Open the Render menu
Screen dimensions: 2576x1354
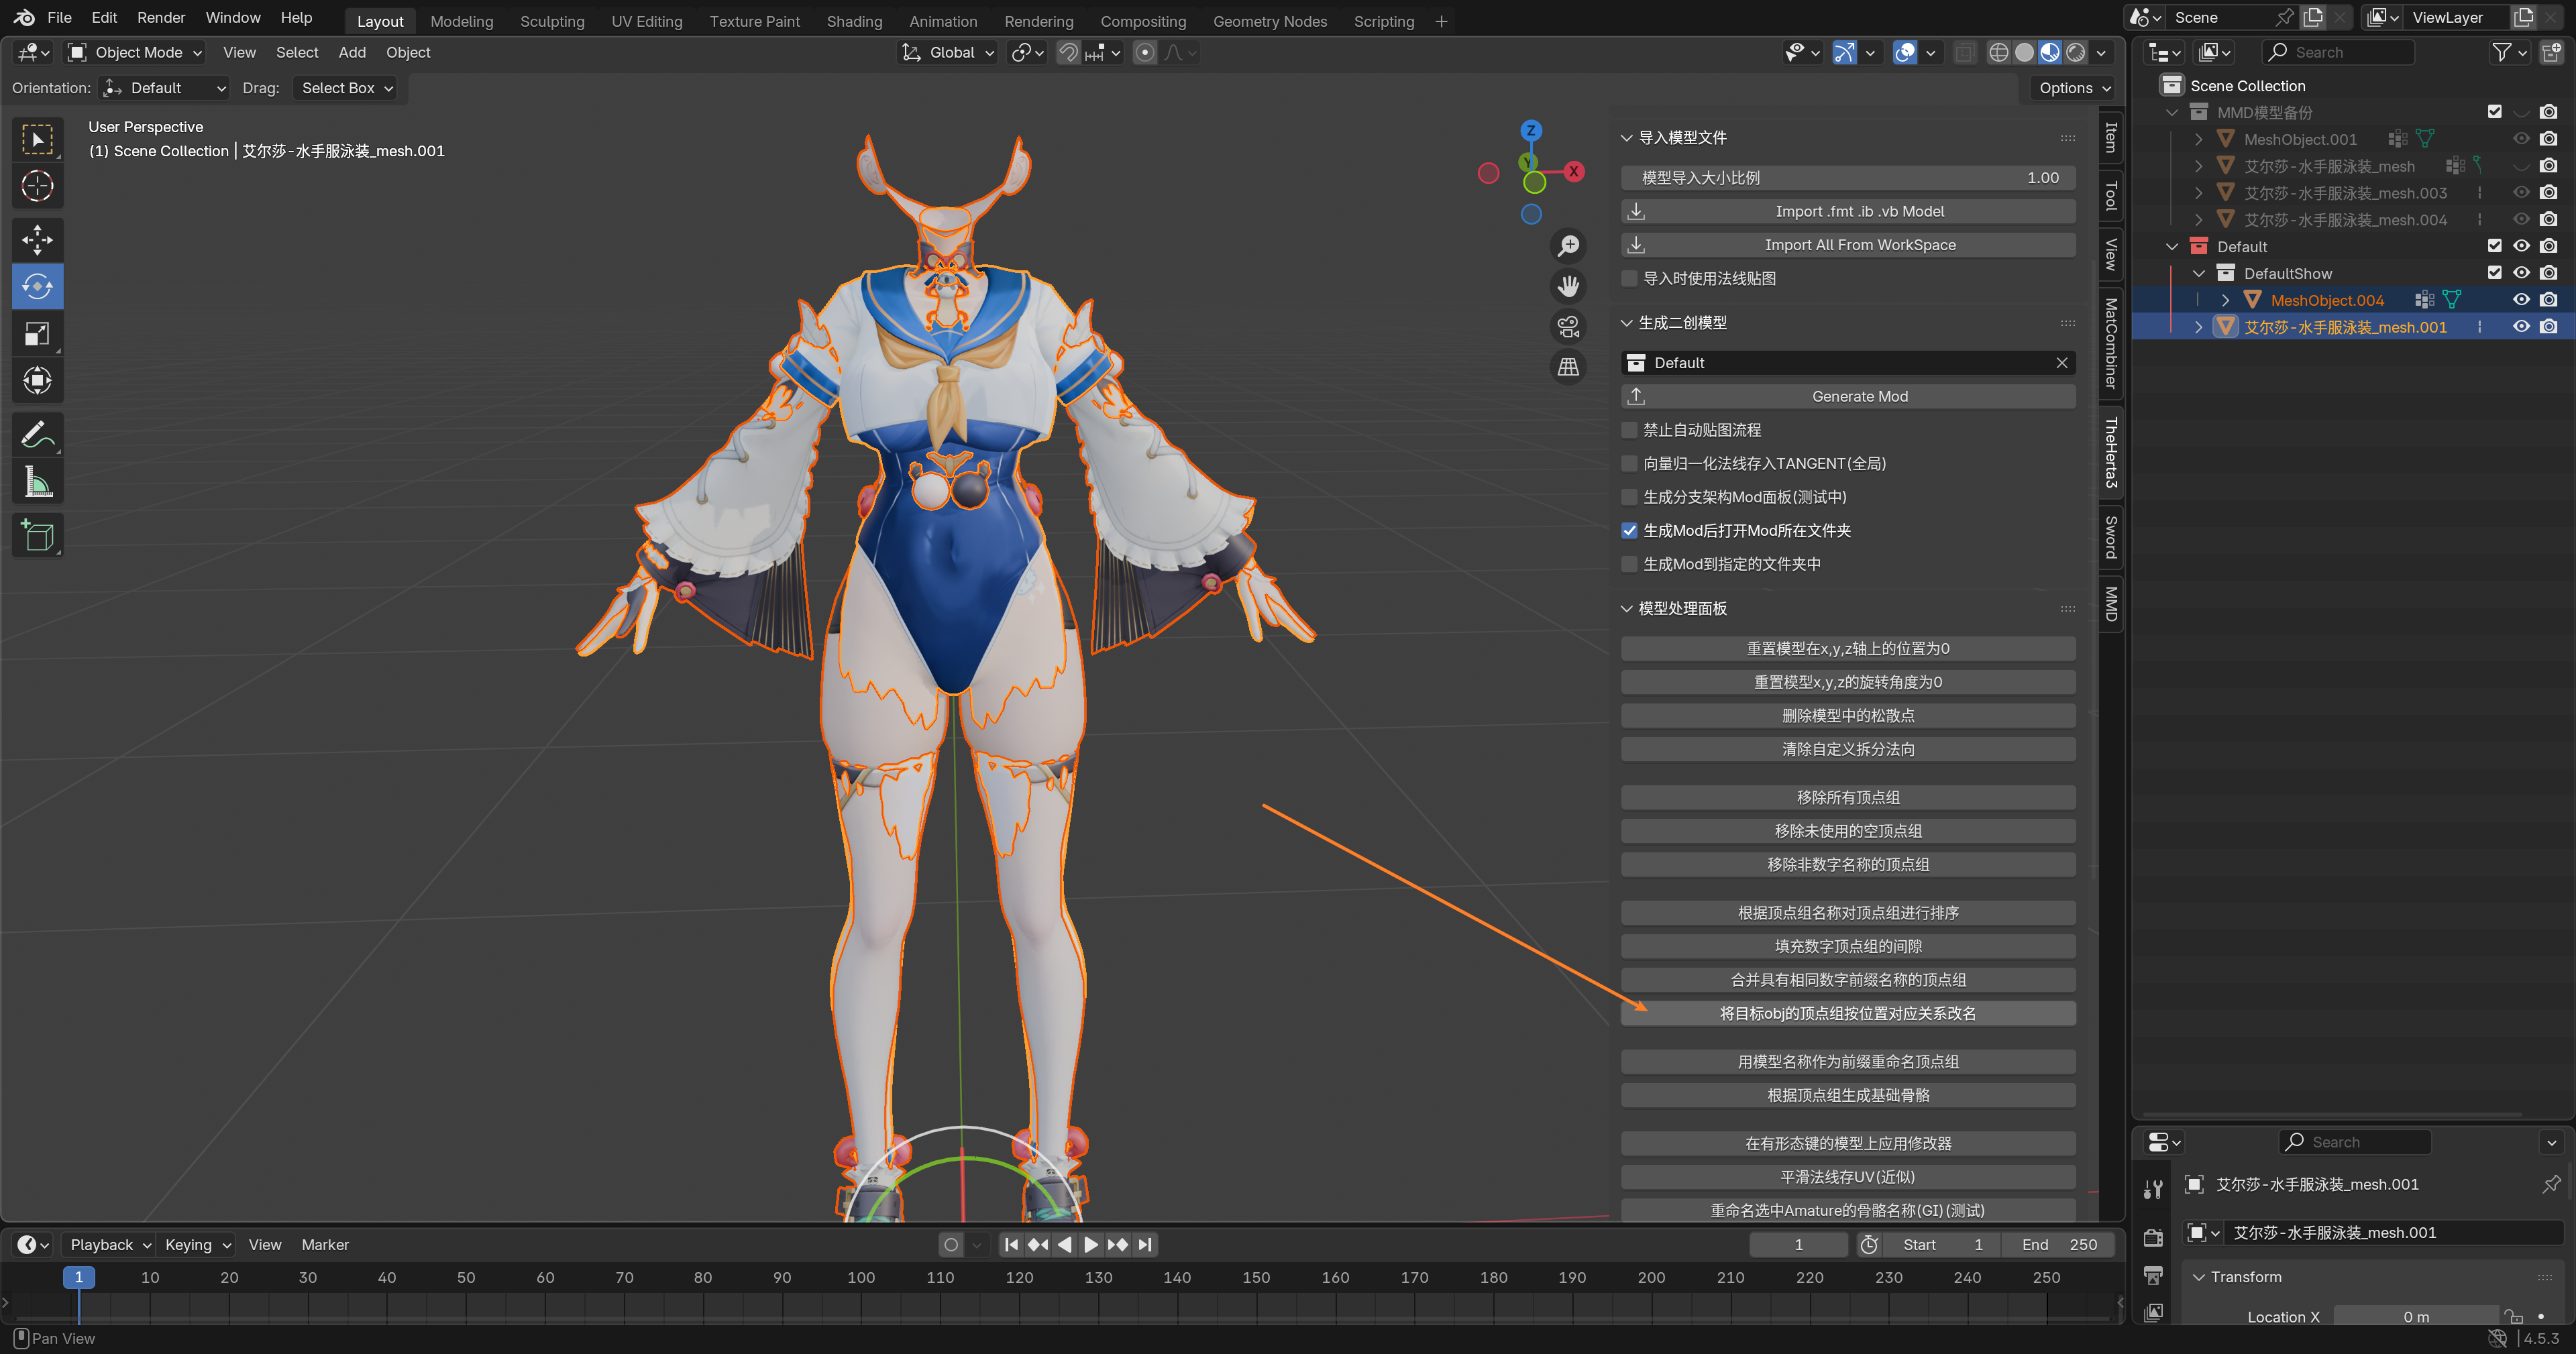[x=160, y=18]
